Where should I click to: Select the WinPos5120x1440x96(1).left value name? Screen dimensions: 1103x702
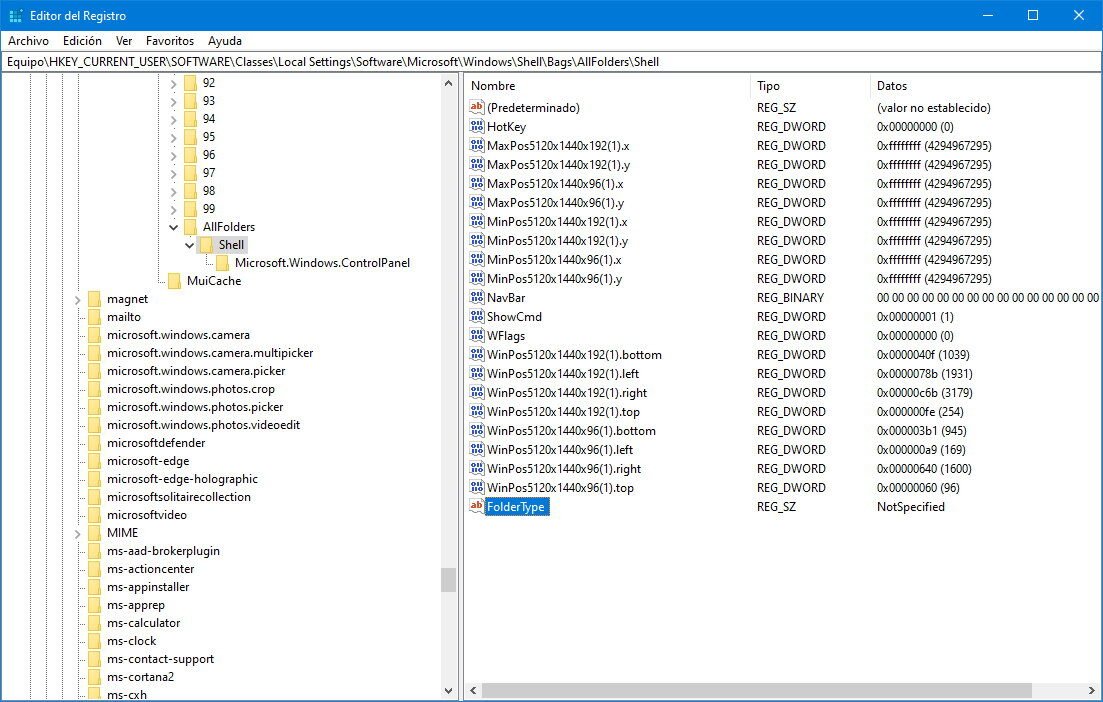coord(560,449)
